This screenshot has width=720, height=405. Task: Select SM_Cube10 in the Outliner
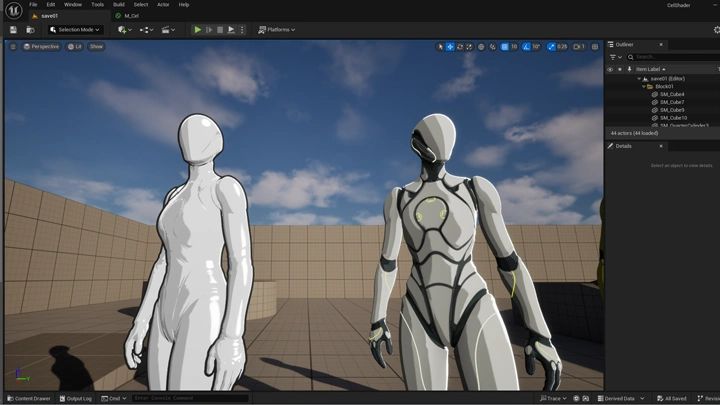pos(673,118)
